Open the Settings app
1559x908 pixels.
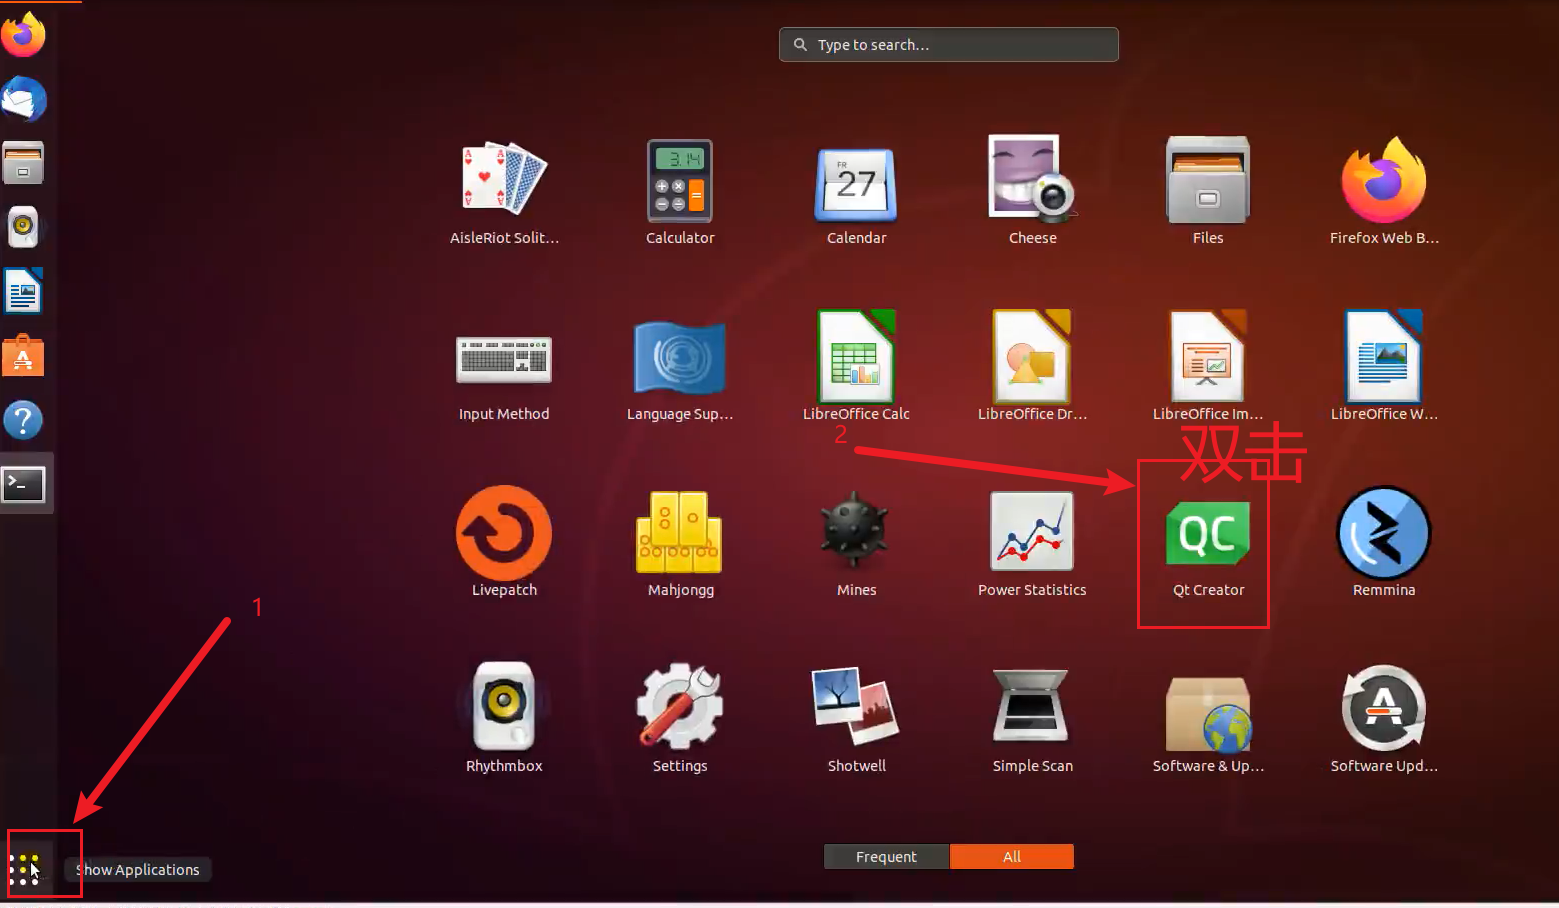click(680, 706)
